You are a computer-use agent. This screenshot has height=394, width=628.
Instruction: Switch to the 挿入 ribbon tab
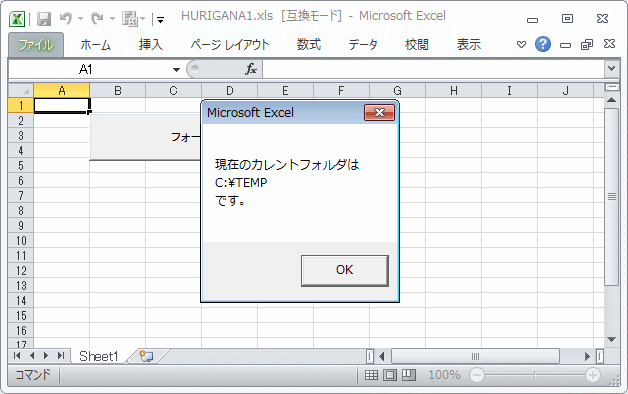click(x=151, y=45)
